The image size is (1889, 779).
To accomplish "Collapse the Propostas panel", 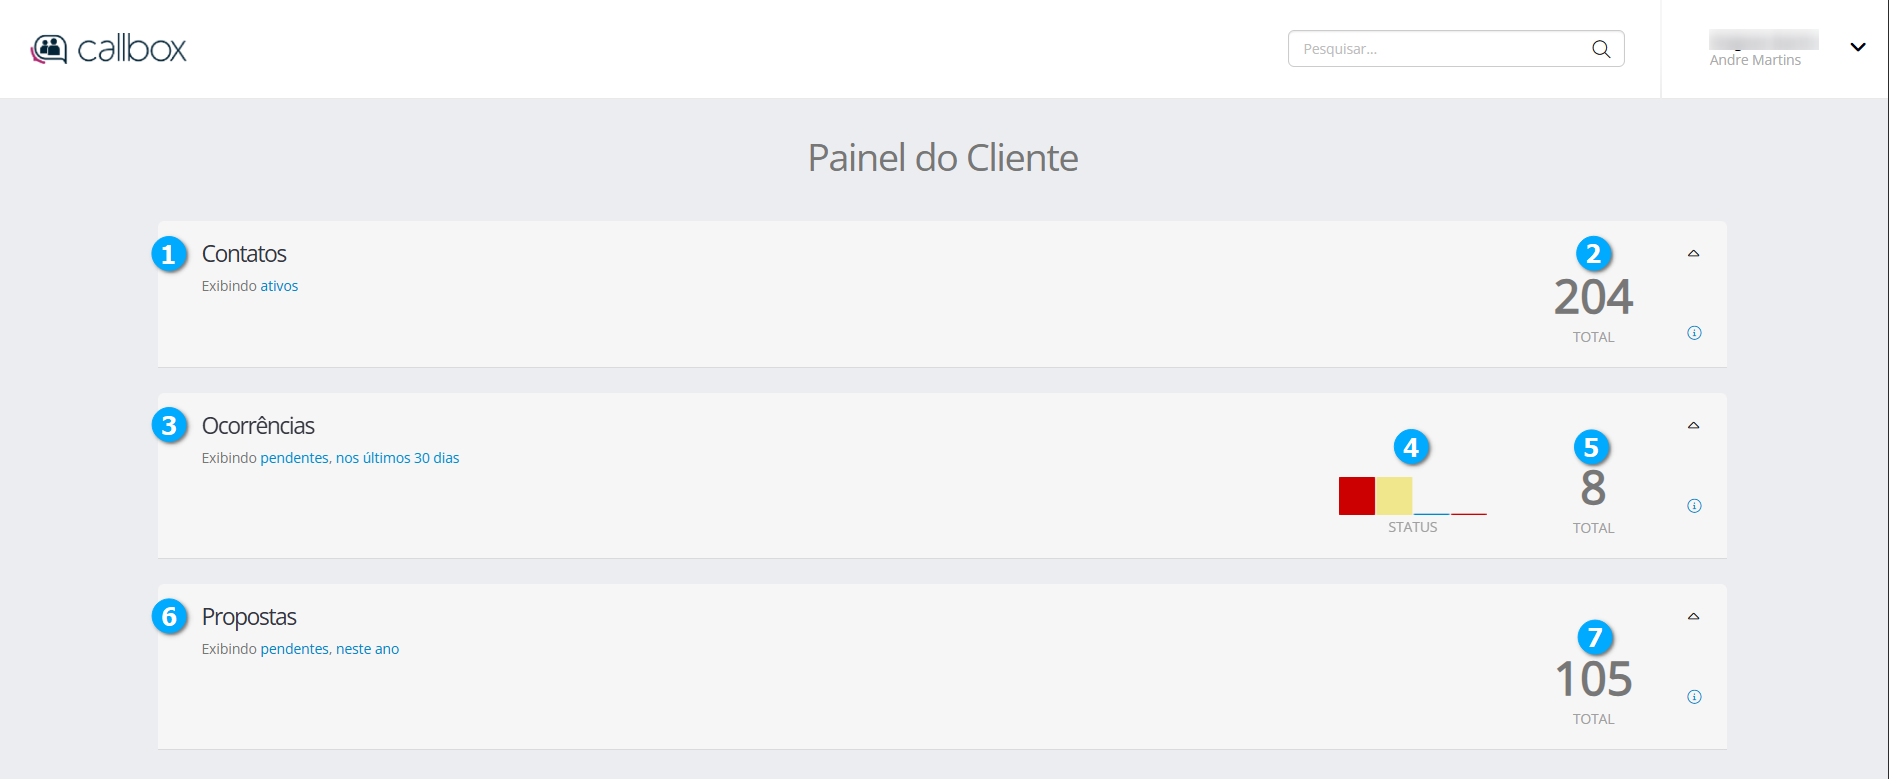I will [1693, 617].
